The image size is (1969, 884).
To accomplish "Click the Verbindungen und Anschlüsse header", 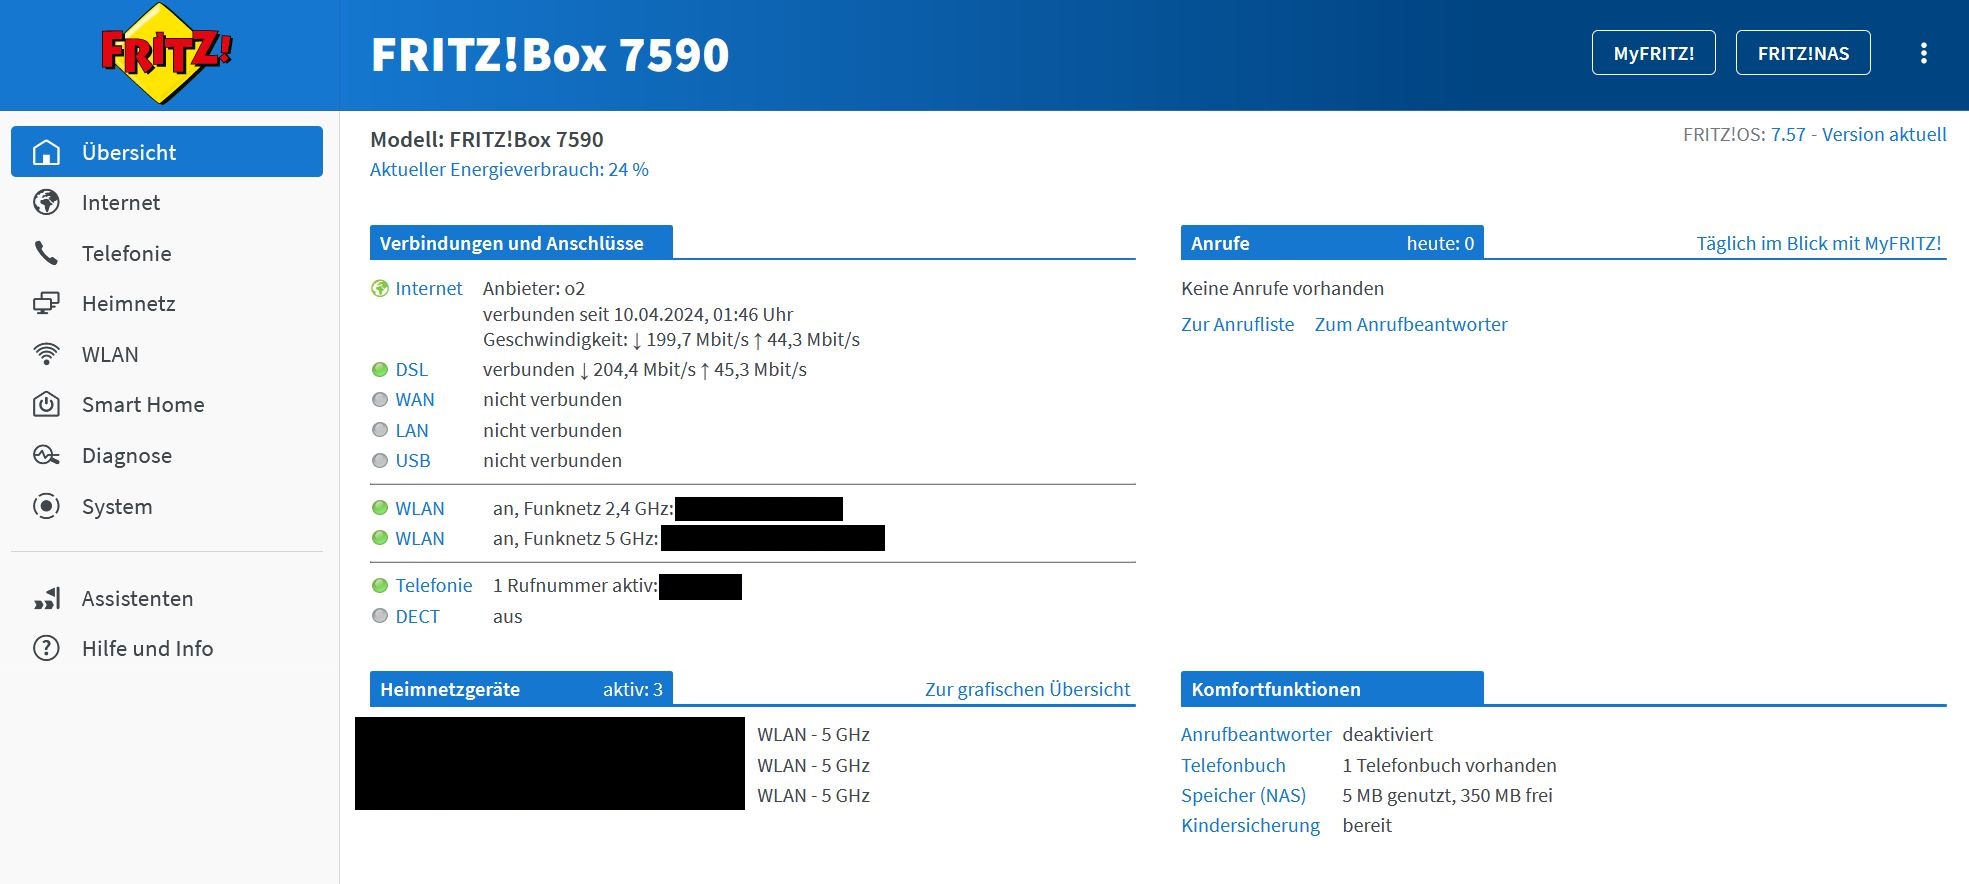I will click(521, 243).
